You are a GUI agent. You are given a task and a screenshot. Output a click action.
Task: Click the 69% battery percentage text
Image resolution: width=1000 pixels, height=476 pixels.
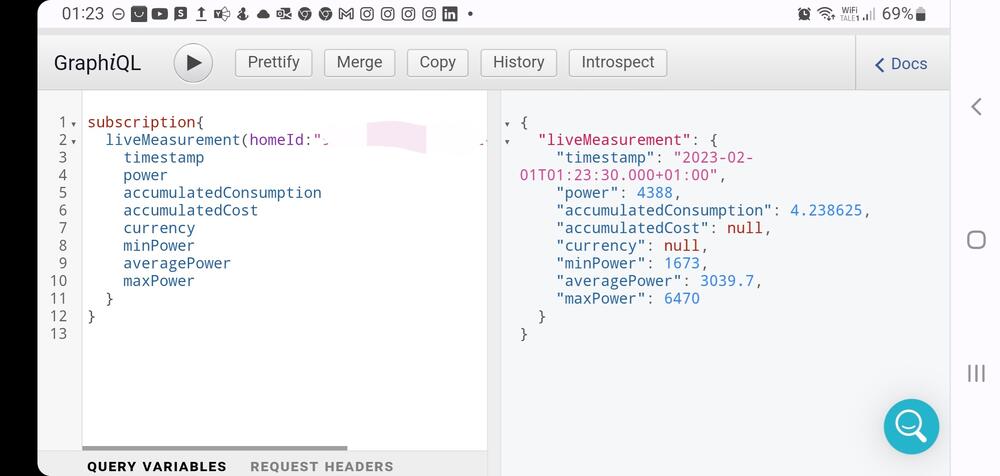coord(897,14)
